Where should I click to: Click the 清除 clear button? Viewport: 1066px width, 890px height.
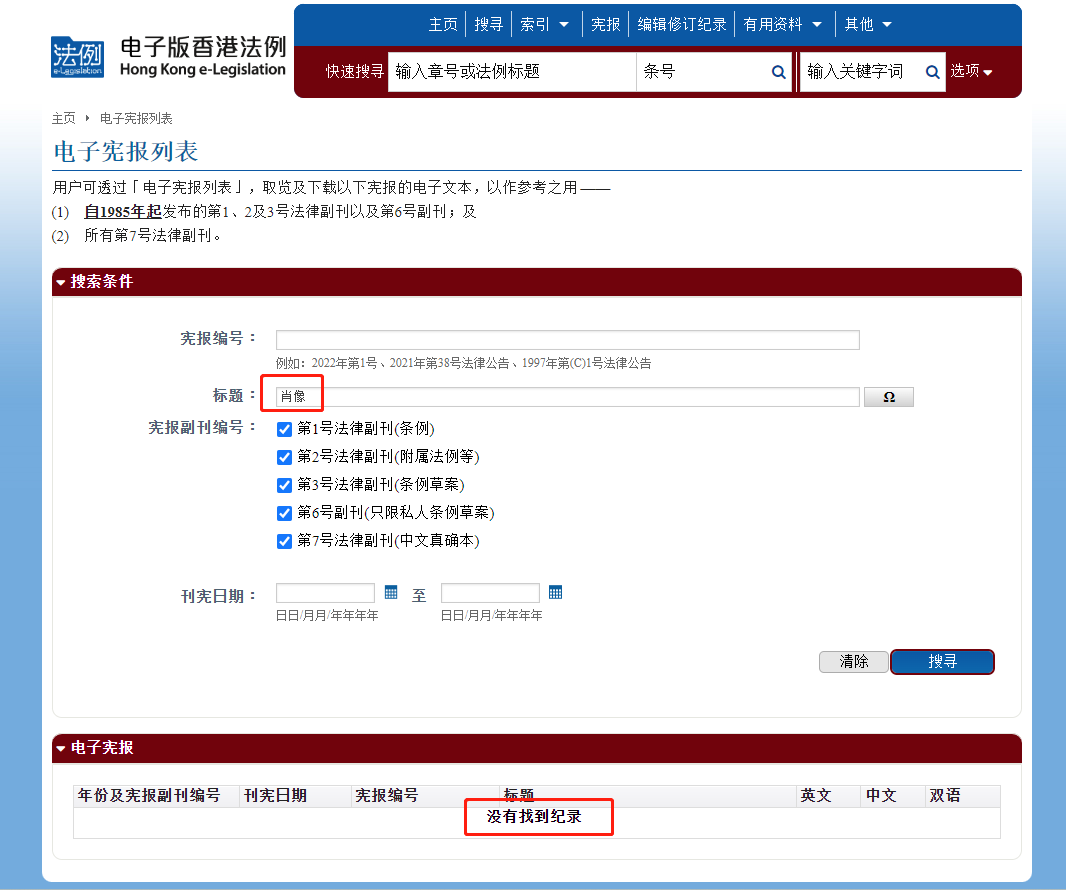pos(853,662)
